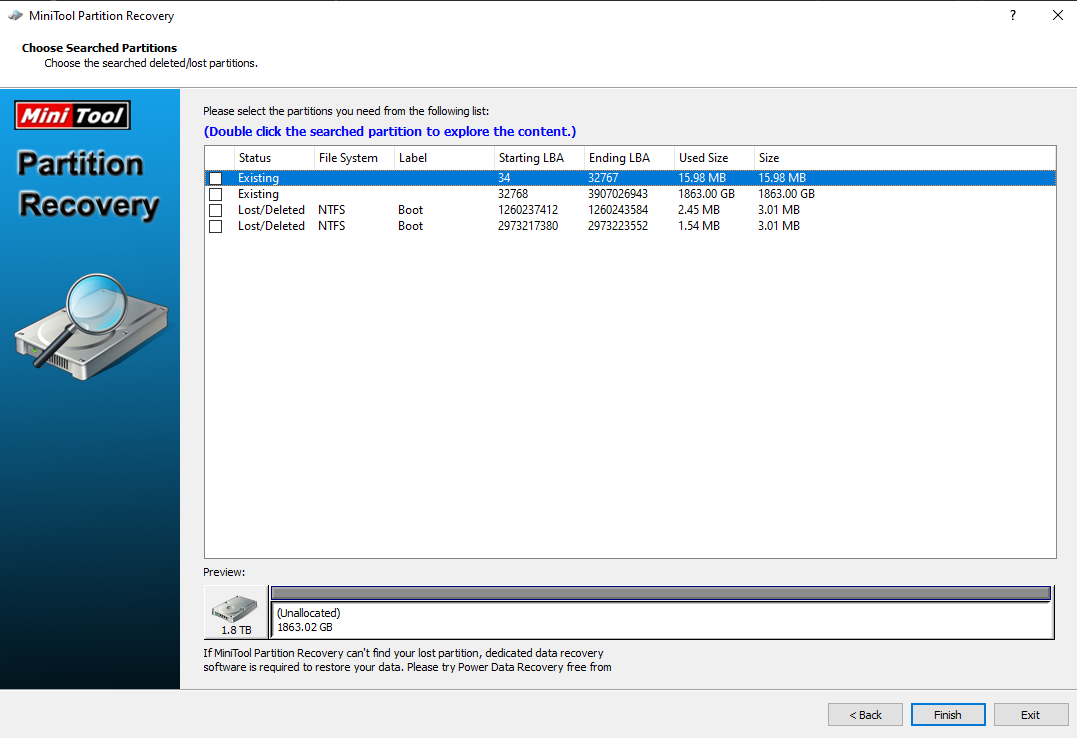The width and height of the screenshot is (1077, 738).
Task: Sort by the Starting LBA column header
Action: tap(539, 157)
